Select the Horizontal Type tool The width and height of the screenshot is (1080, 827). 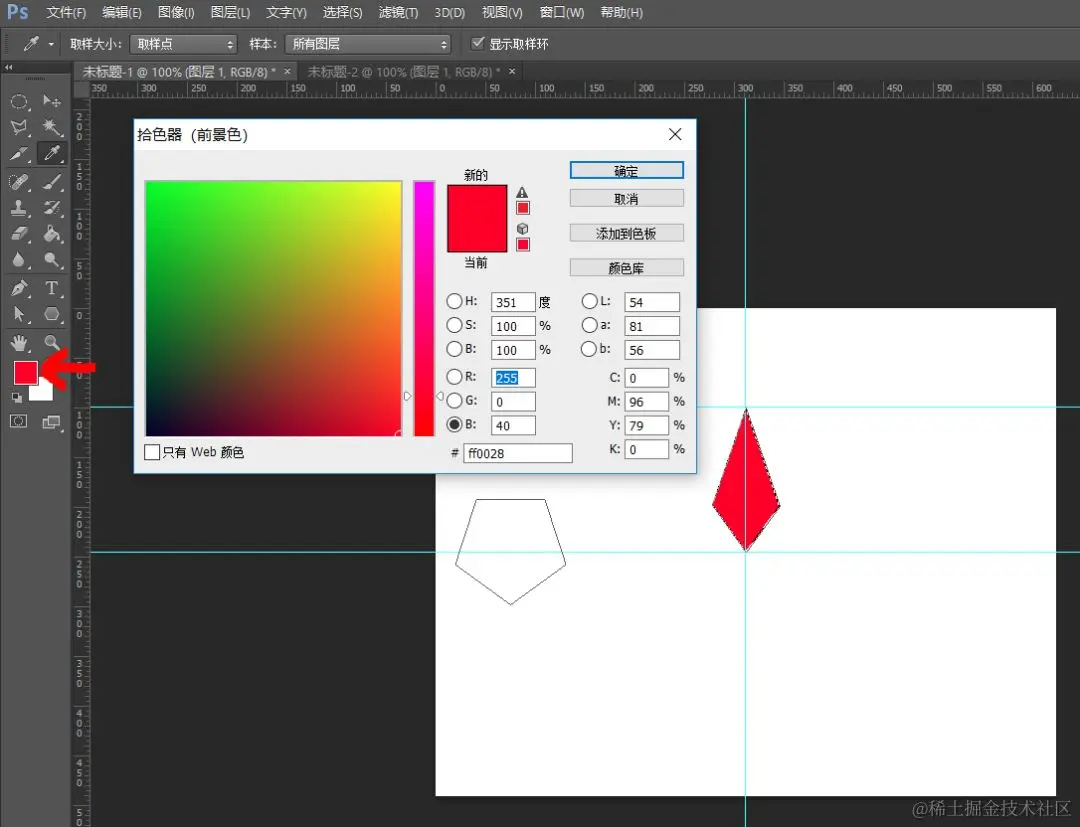[x=52, y=288]
